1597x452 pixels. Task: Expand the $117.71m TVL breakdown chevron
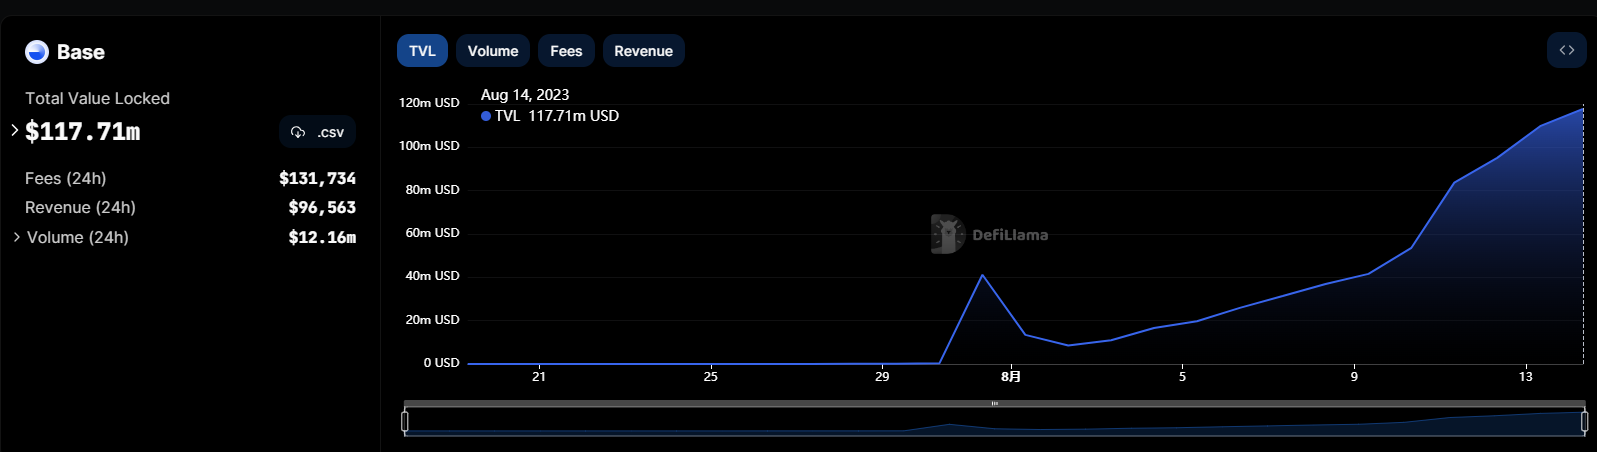tap(15, 130)
